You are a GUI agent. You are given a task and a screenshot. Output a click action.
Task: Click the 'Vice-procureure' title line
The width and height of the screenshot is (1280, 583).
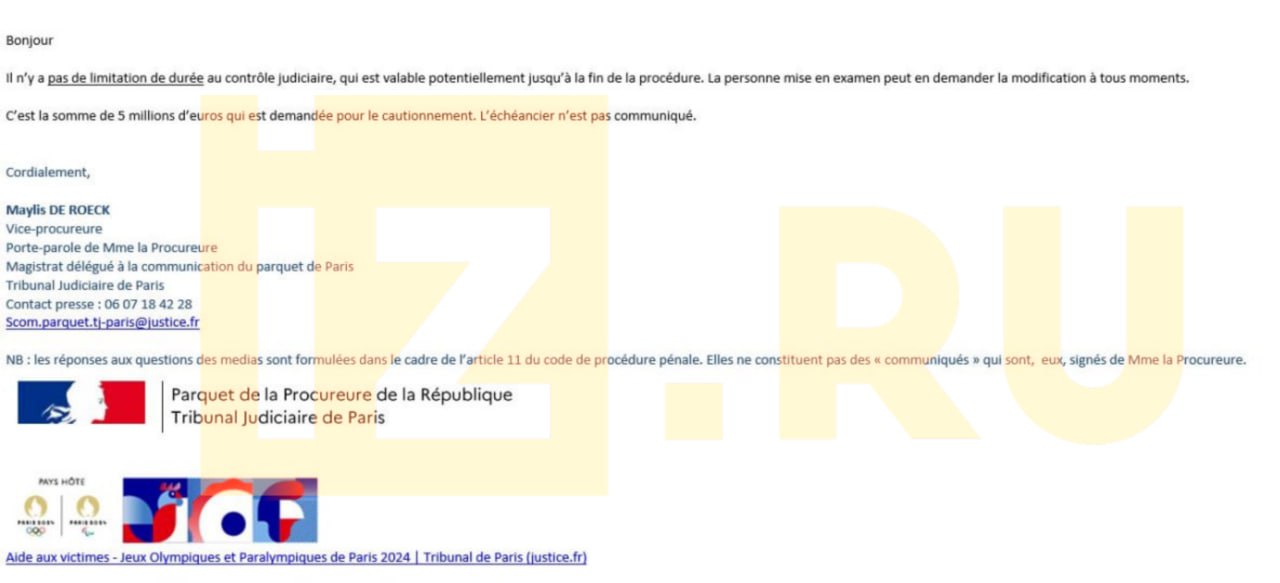[x=54, y=229]
